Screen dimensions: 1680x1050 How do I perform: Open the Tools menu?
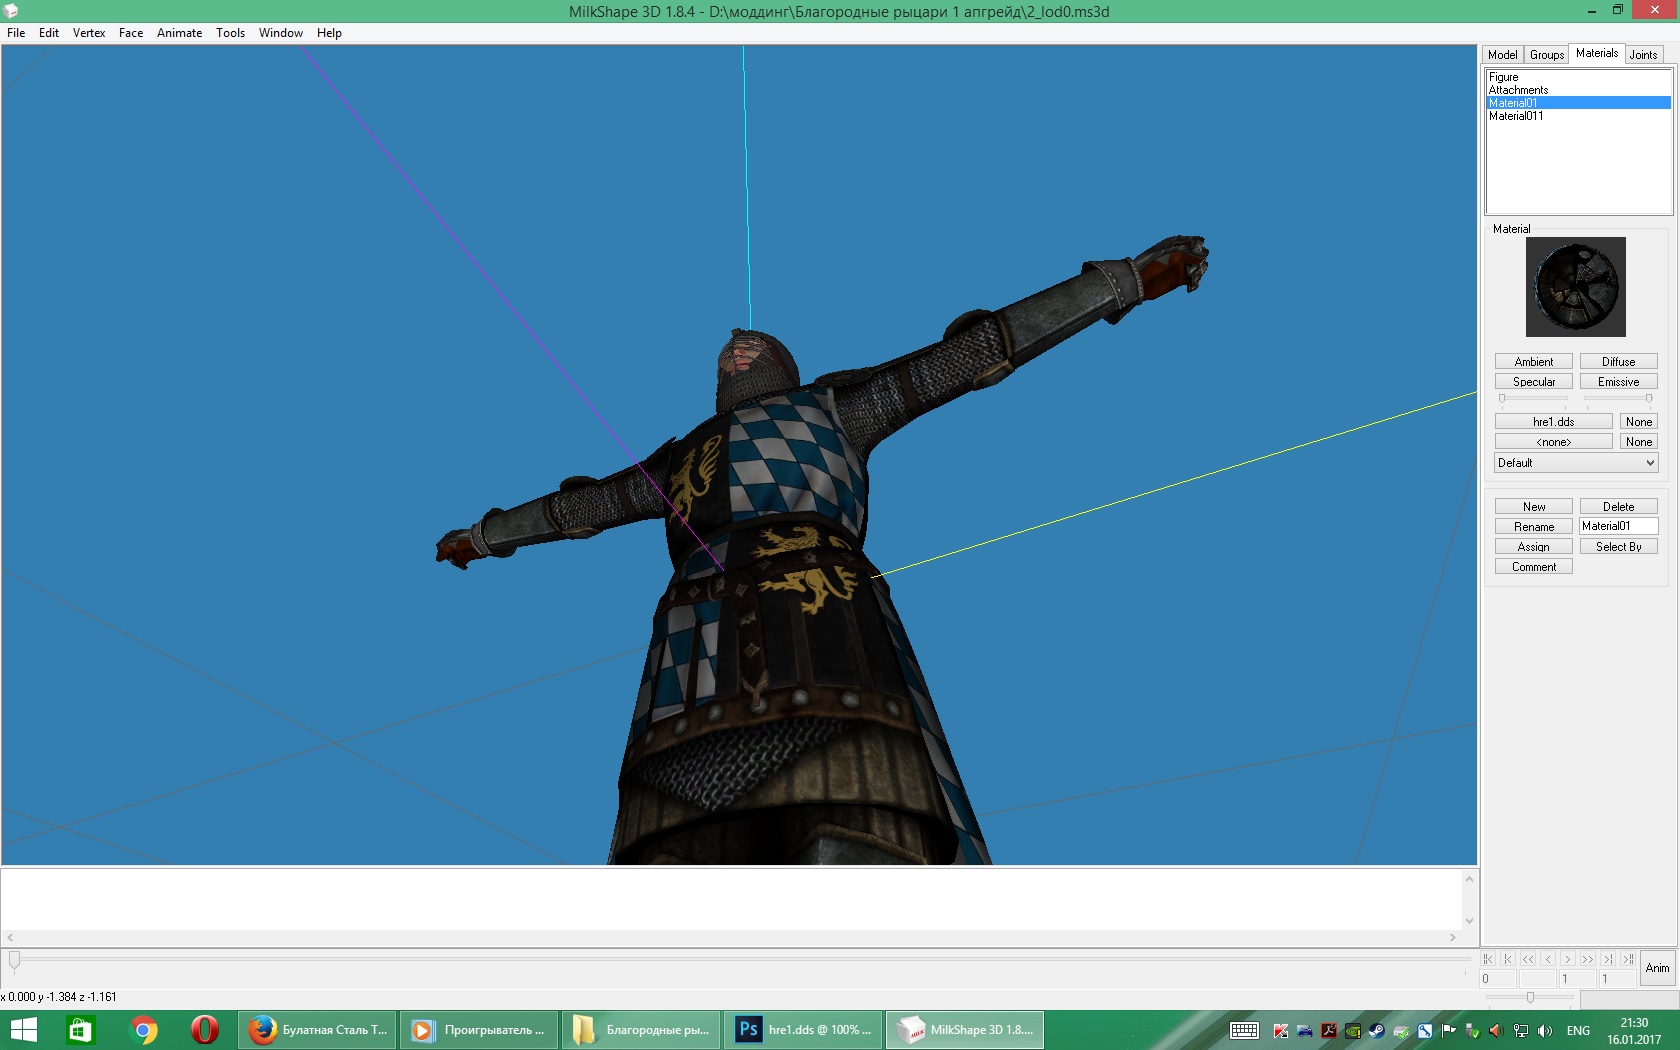click(x=231, y=33)
